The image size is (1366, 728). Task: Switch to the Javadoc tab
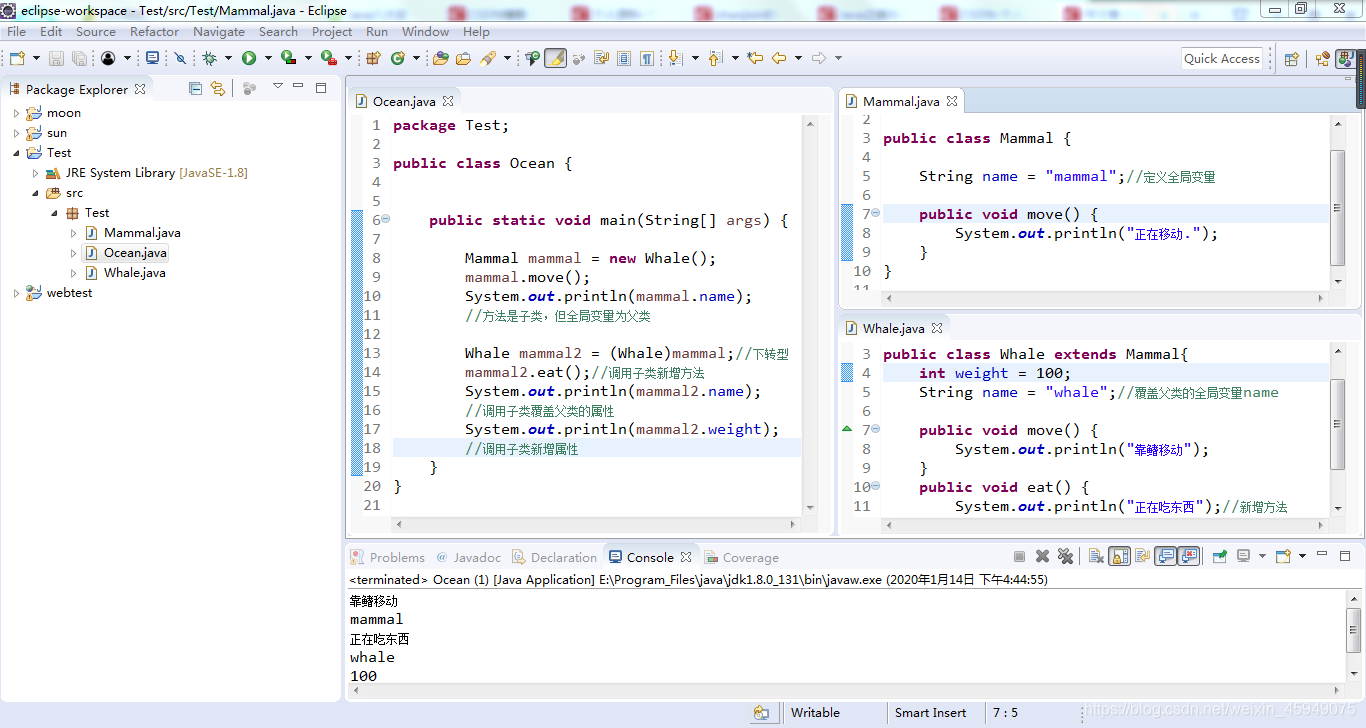pyautogui.click(x=468, y=558)
